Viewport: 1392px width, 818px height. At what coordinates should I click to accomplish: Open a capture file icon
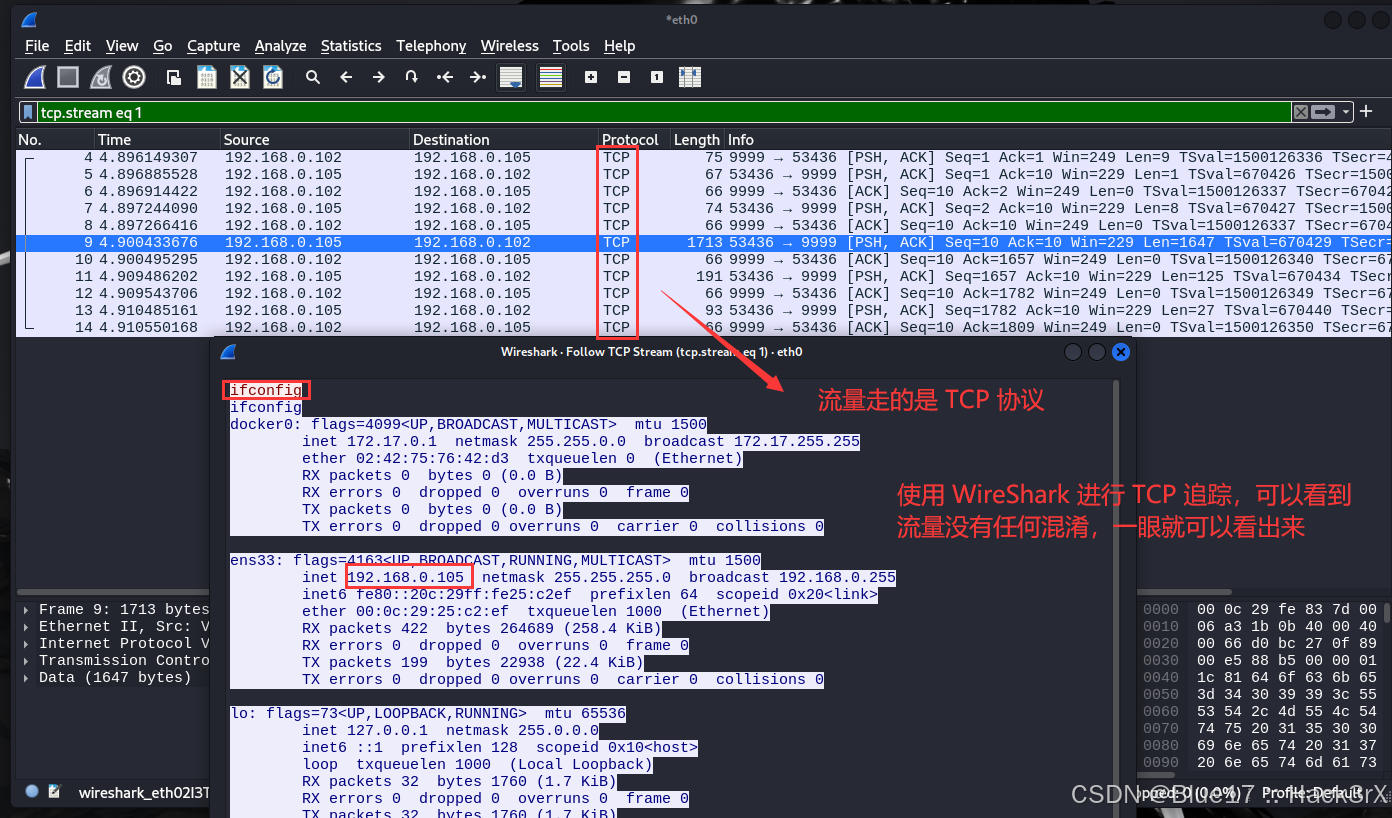(174, 77)
